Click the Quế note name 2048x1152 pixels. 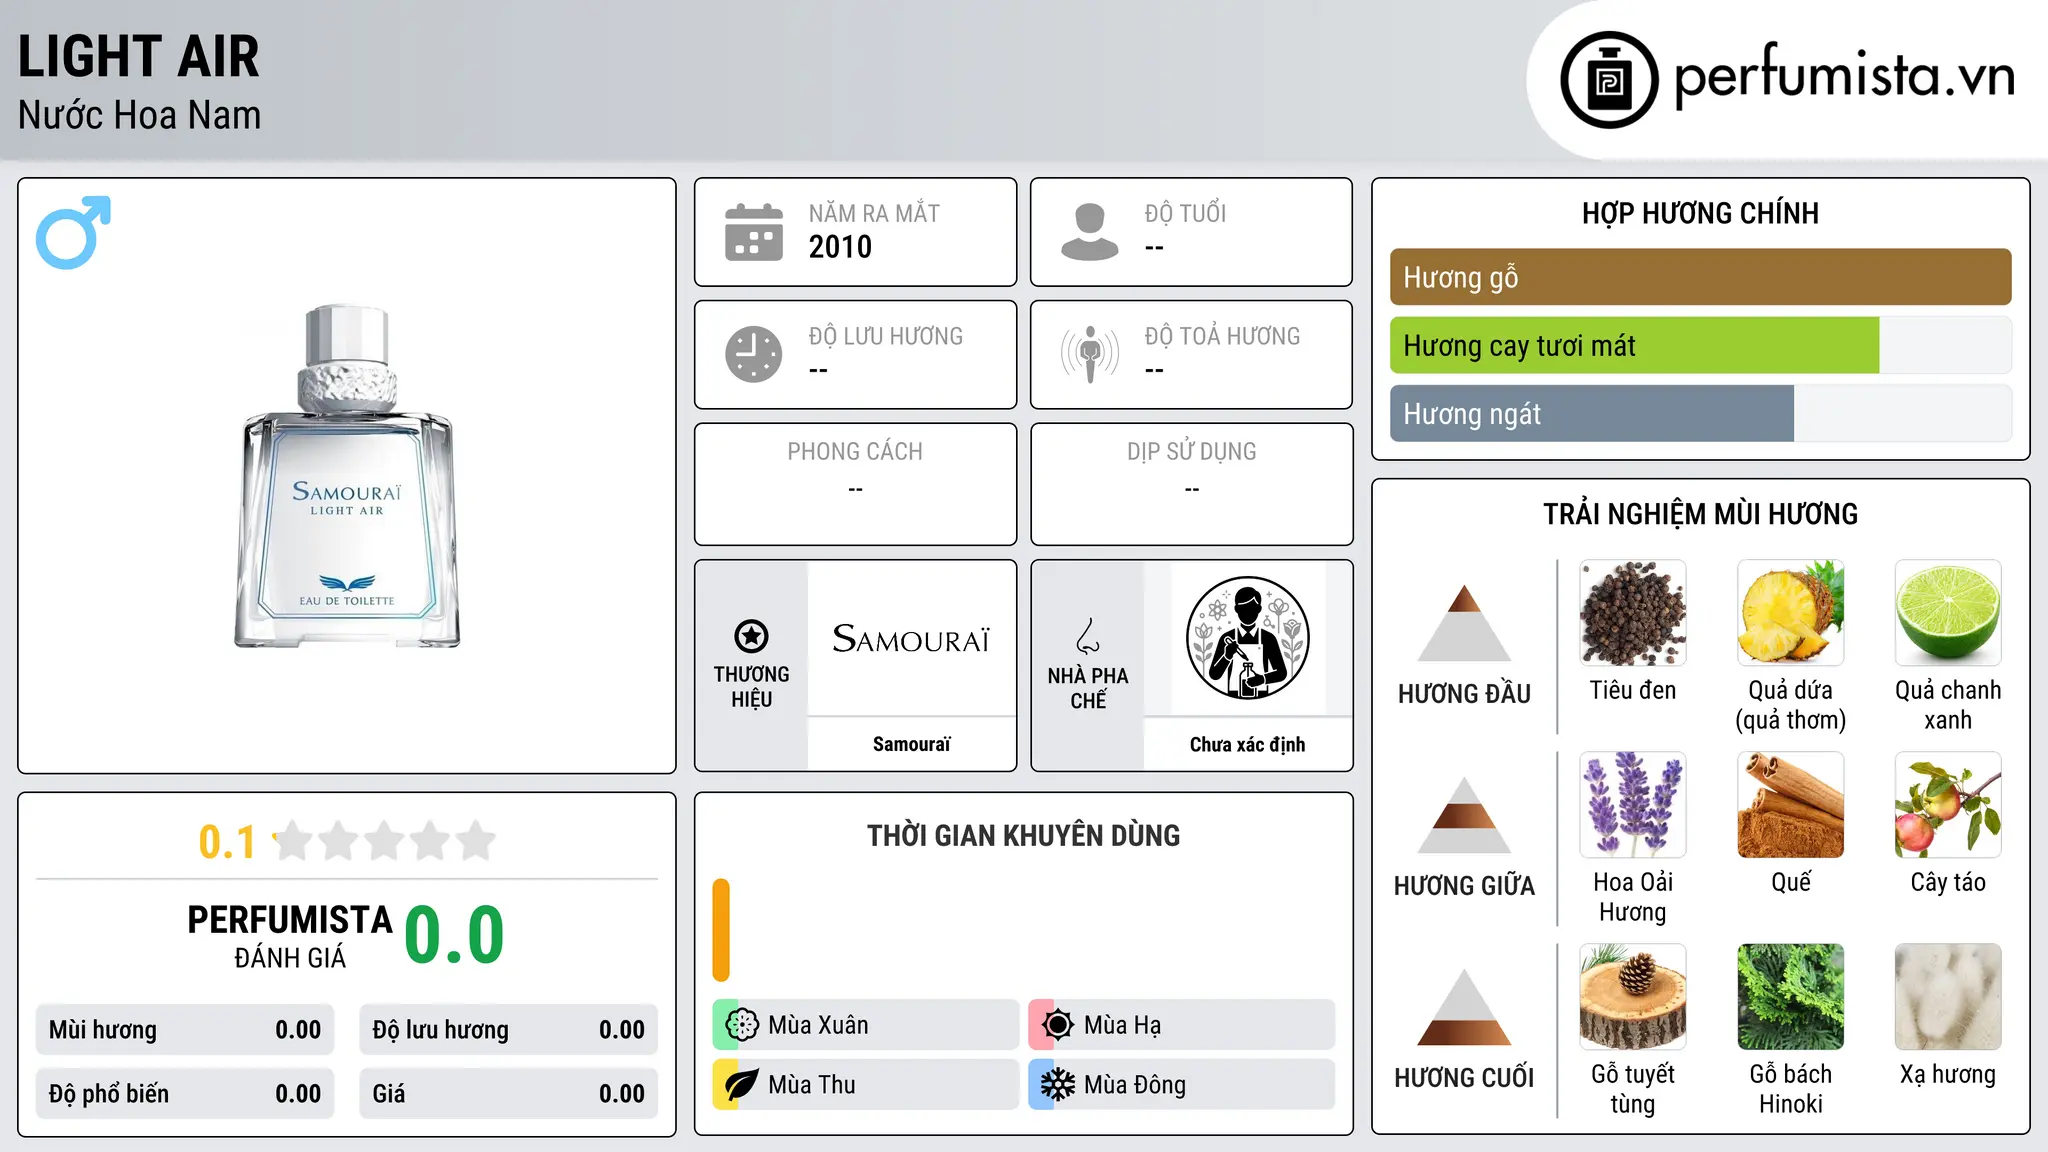pyautogui.click(x=1790, y=882)
